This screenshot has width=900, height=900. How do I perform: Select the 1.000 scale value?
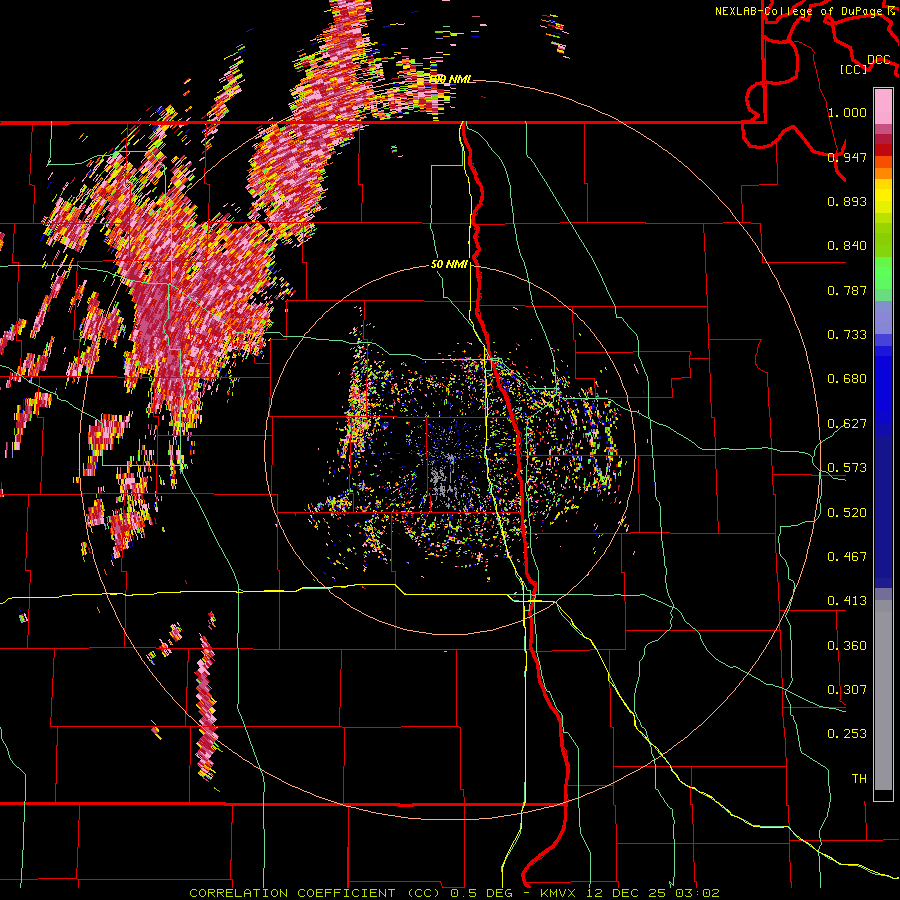847,112
